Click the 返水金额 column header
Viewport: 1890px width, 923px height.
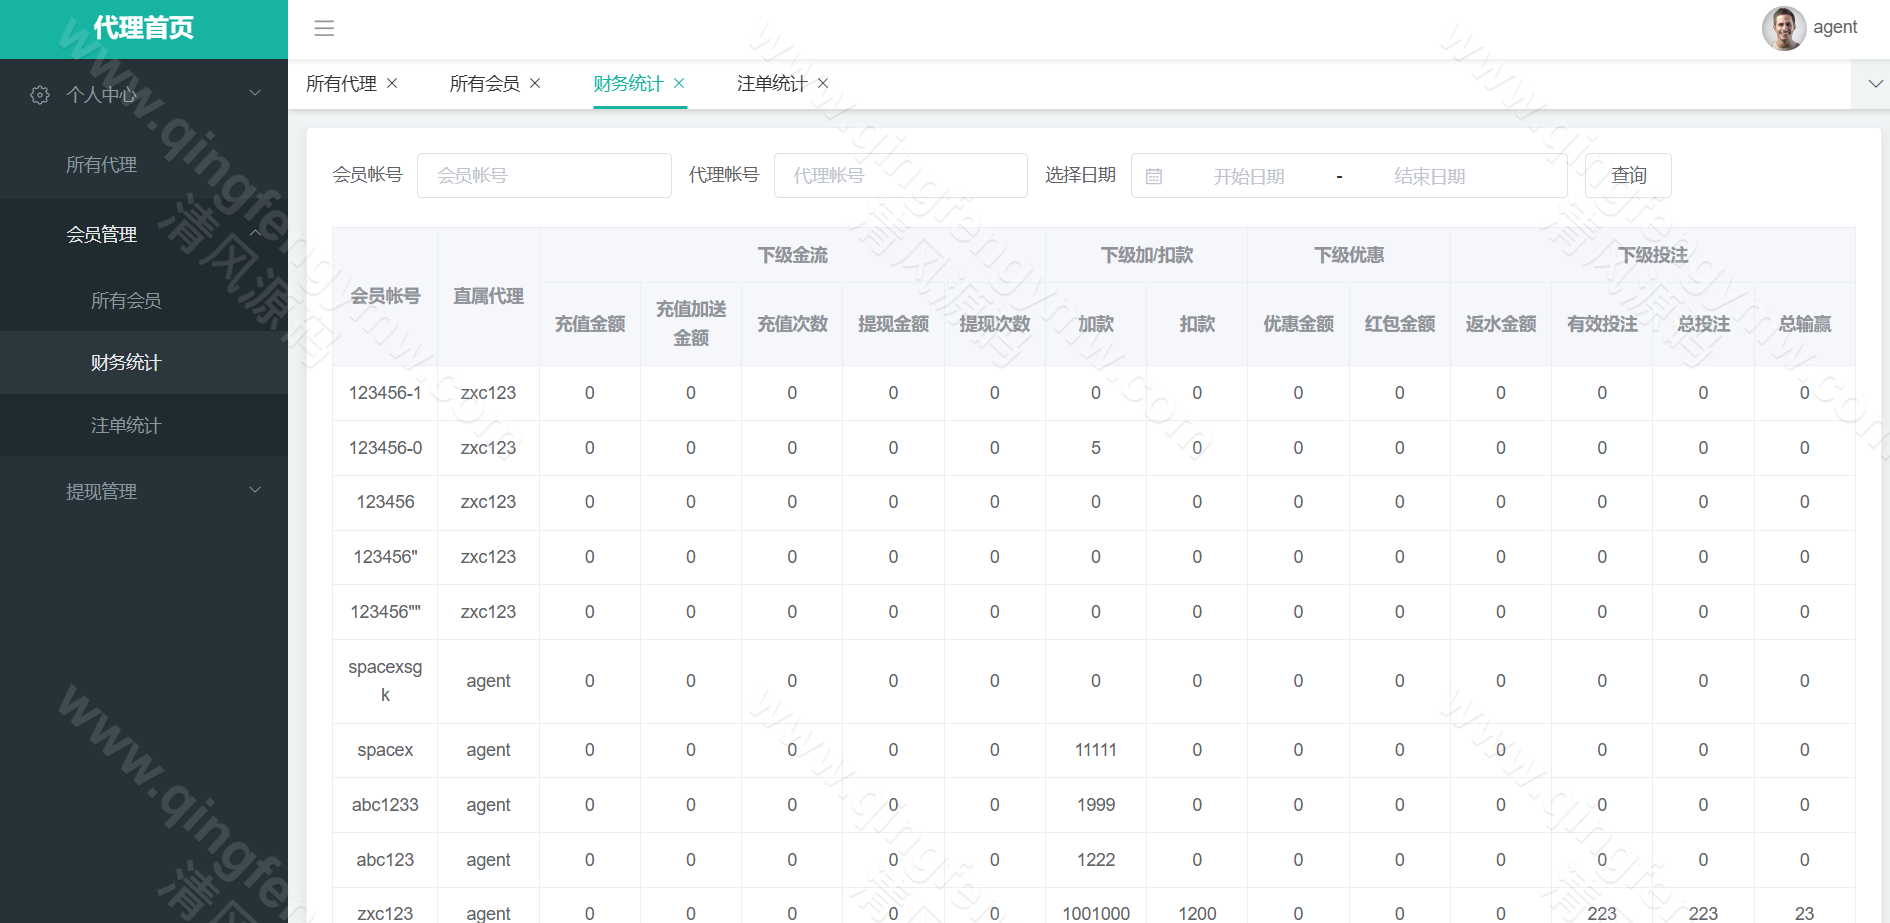[x=1501, y=324]
